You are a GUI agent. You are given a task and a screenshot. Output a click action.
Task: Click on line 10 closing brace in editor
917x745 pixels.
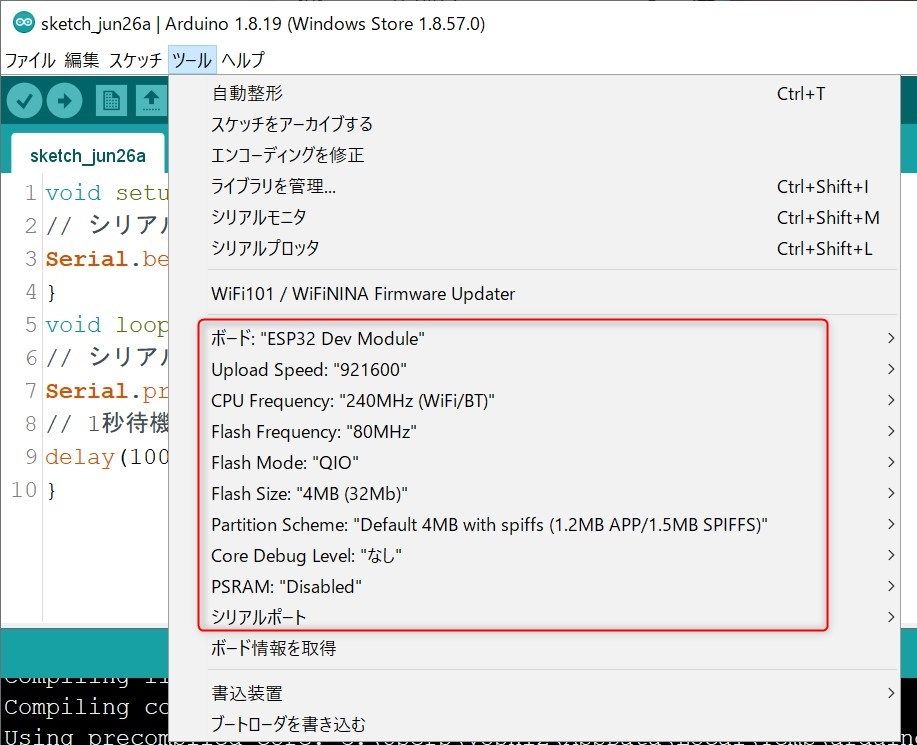pos(52,490)
